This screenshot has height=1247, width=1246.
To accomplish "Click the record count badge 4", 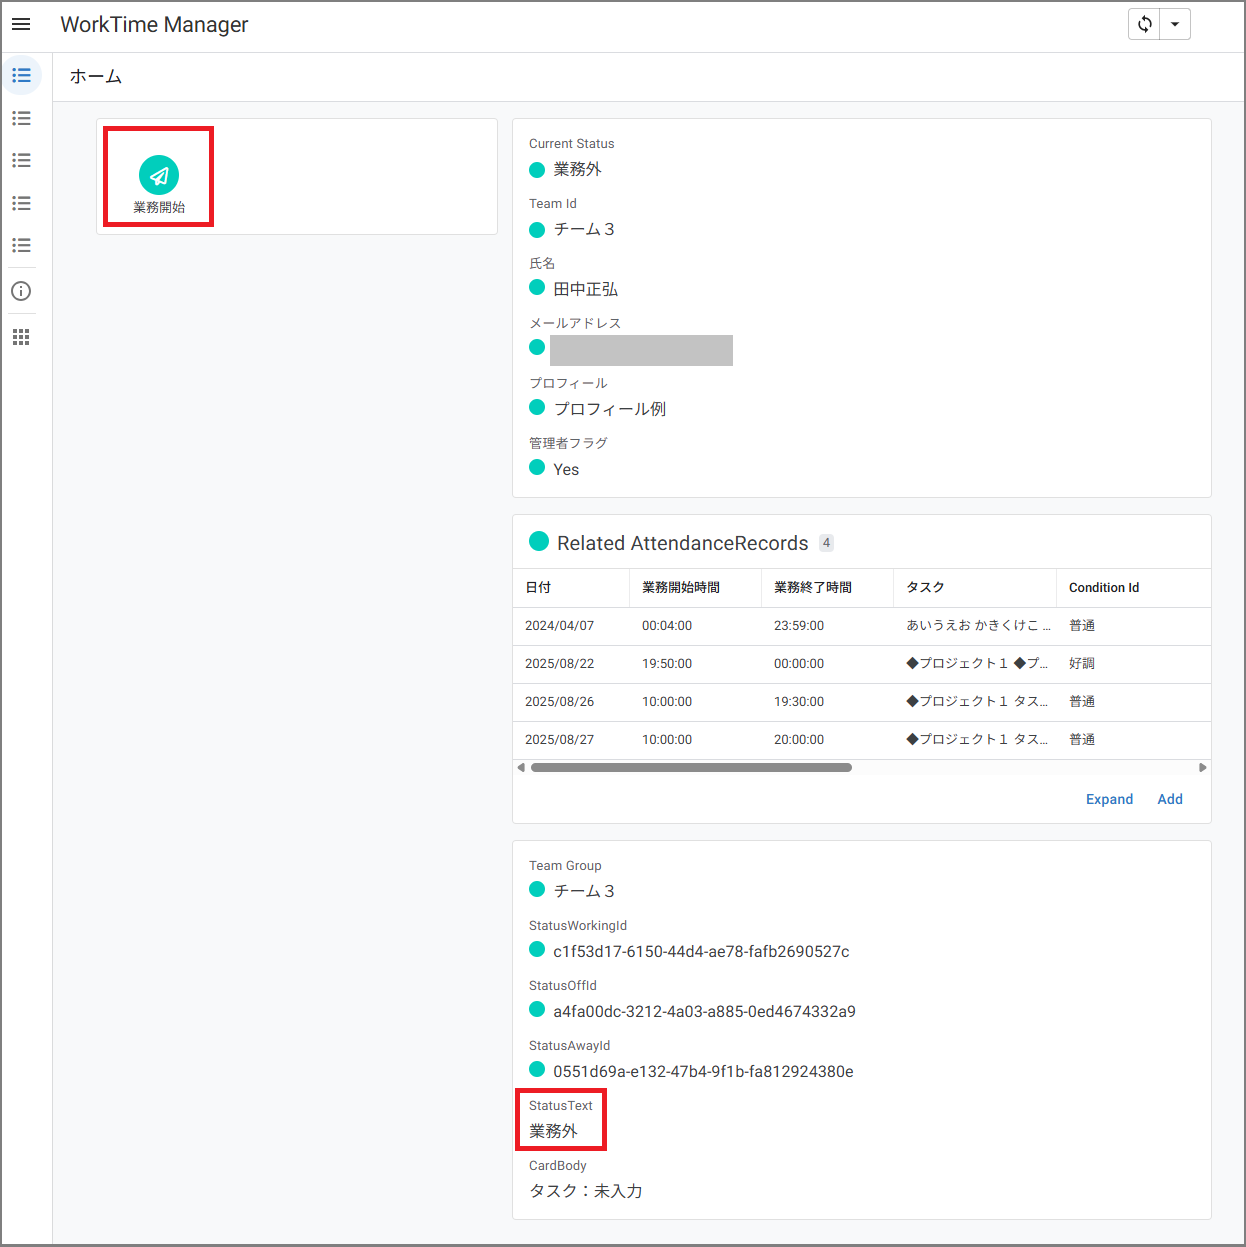I will 826,543.
